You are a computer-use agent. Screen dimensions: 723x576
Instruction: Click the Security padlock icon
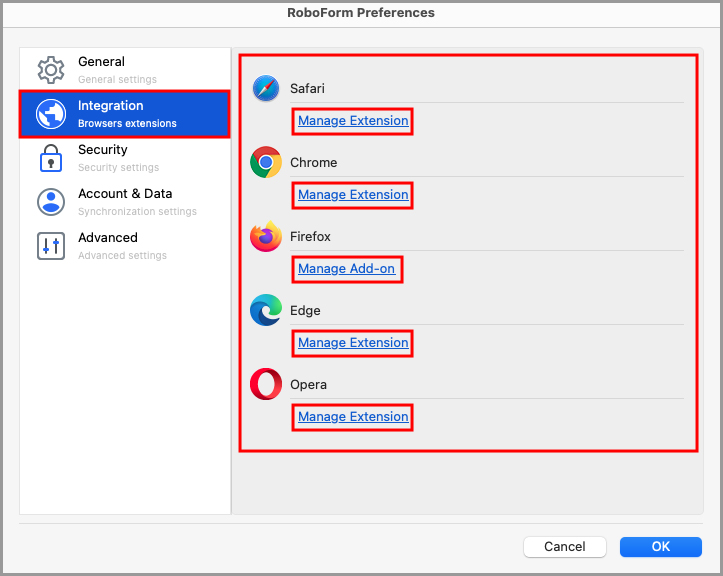tap(51, 158)
